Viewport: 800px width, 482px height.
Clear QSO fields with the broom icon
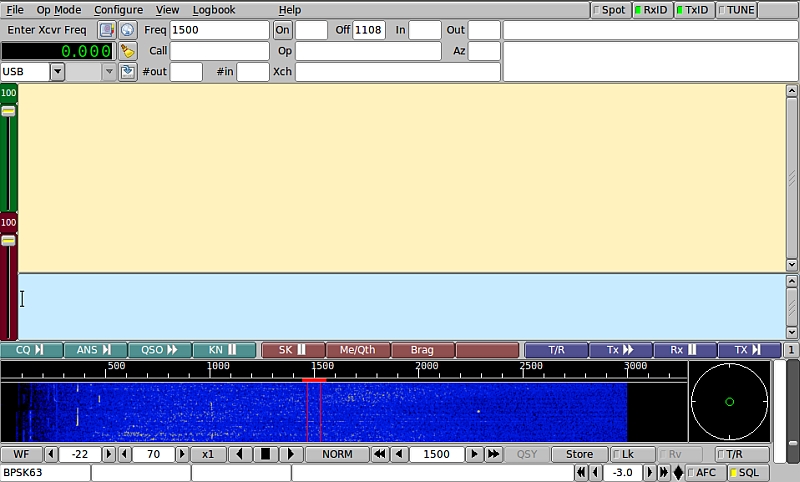pos(127,51)
